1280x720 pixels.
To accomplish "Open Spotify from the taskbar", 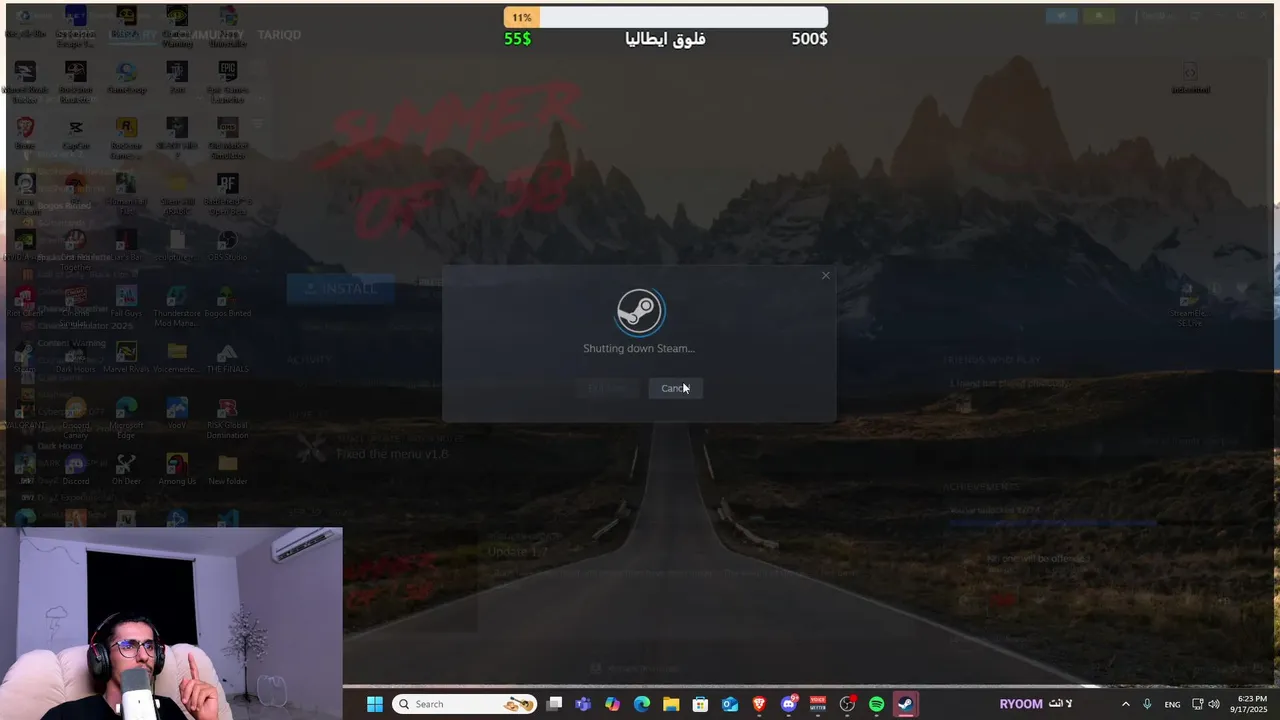I will (877, 704).
